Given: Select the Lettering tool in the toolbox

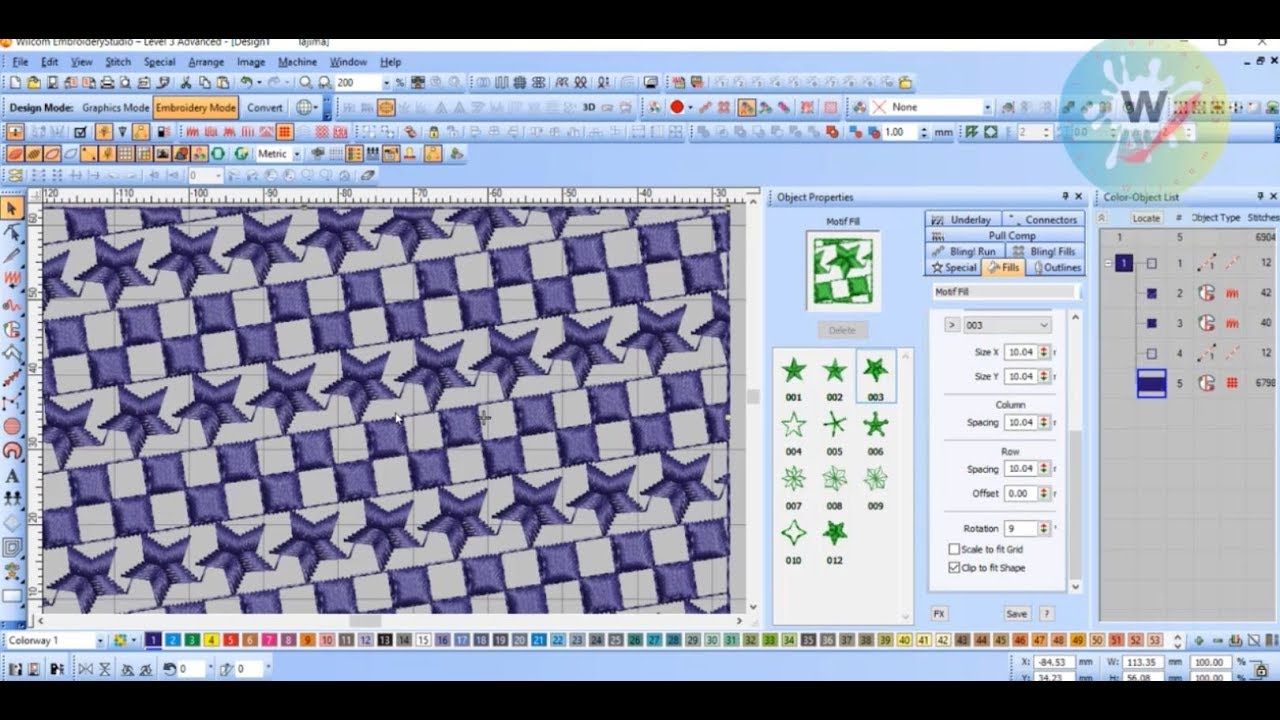Looking at the screenshot, I should point(12,476).
